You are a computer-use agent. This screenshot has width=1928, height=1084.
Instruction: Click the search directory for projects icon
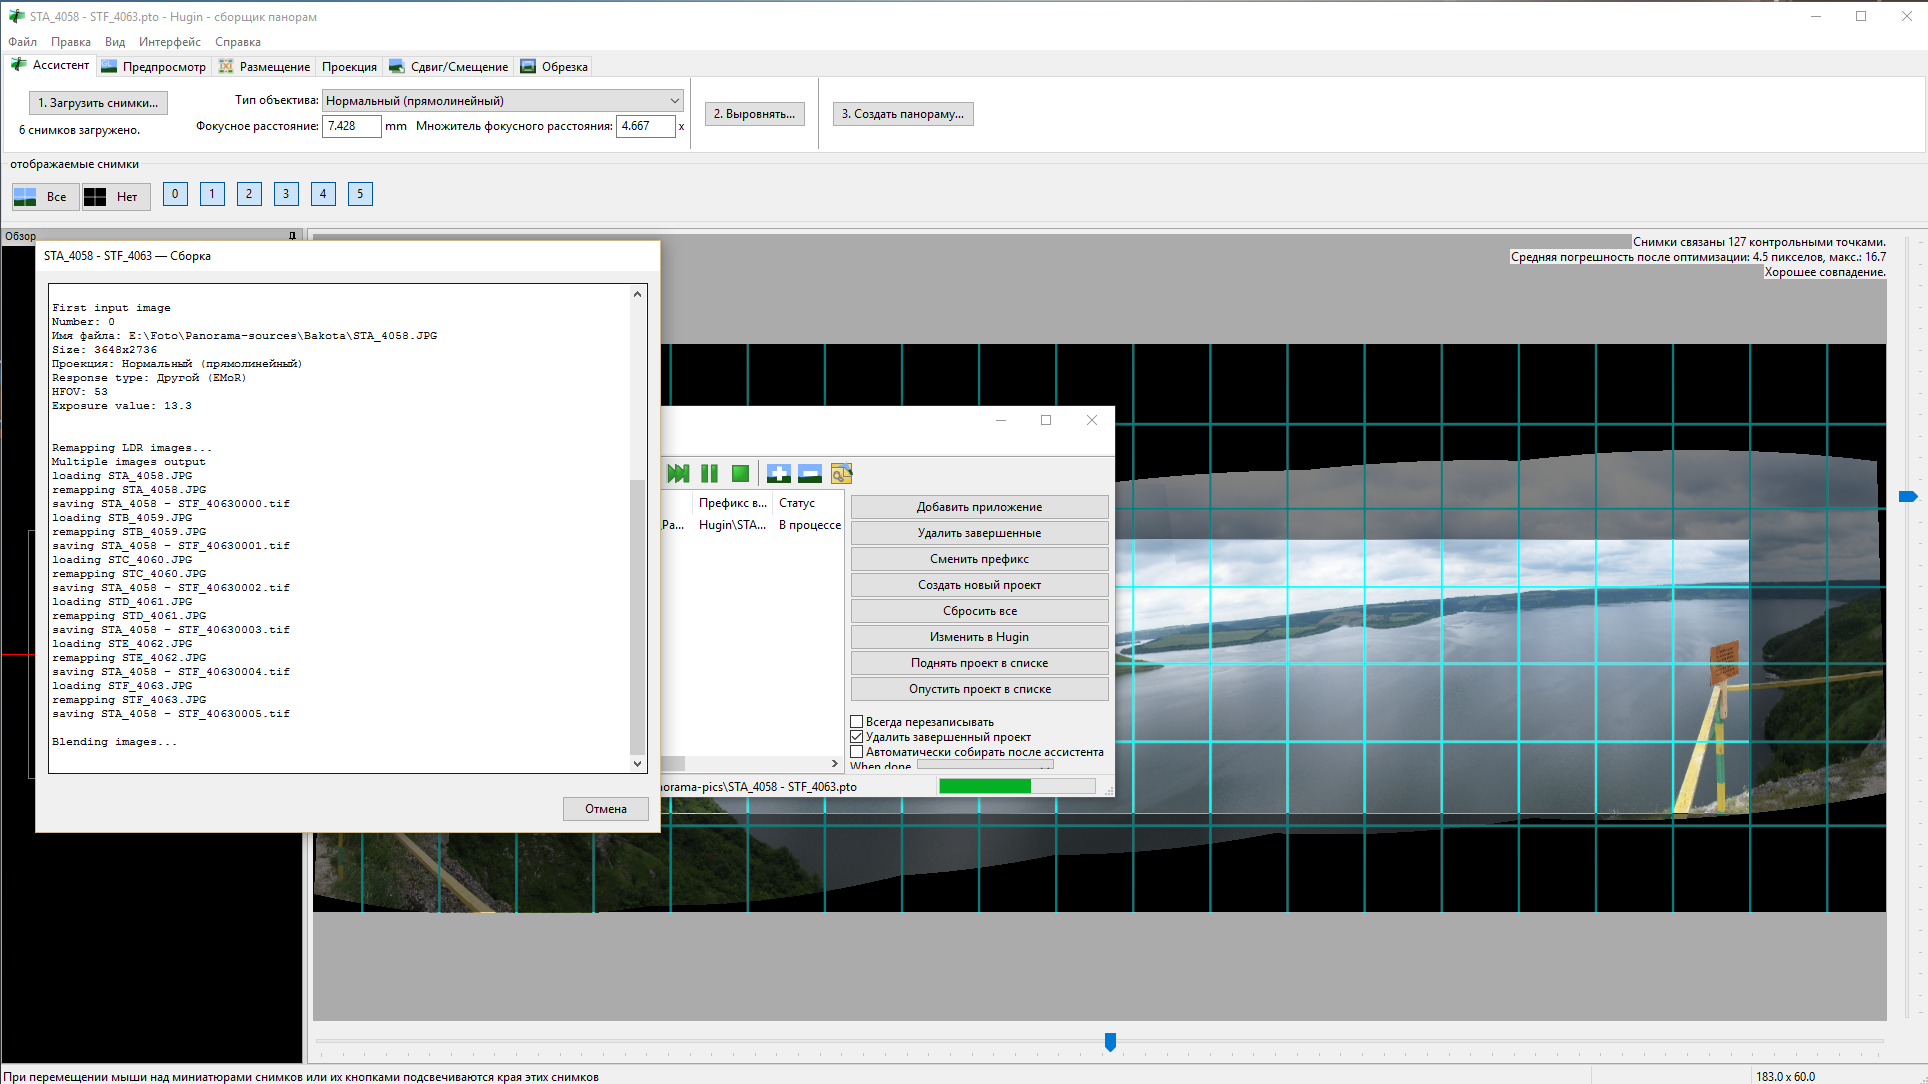[841, 473]
